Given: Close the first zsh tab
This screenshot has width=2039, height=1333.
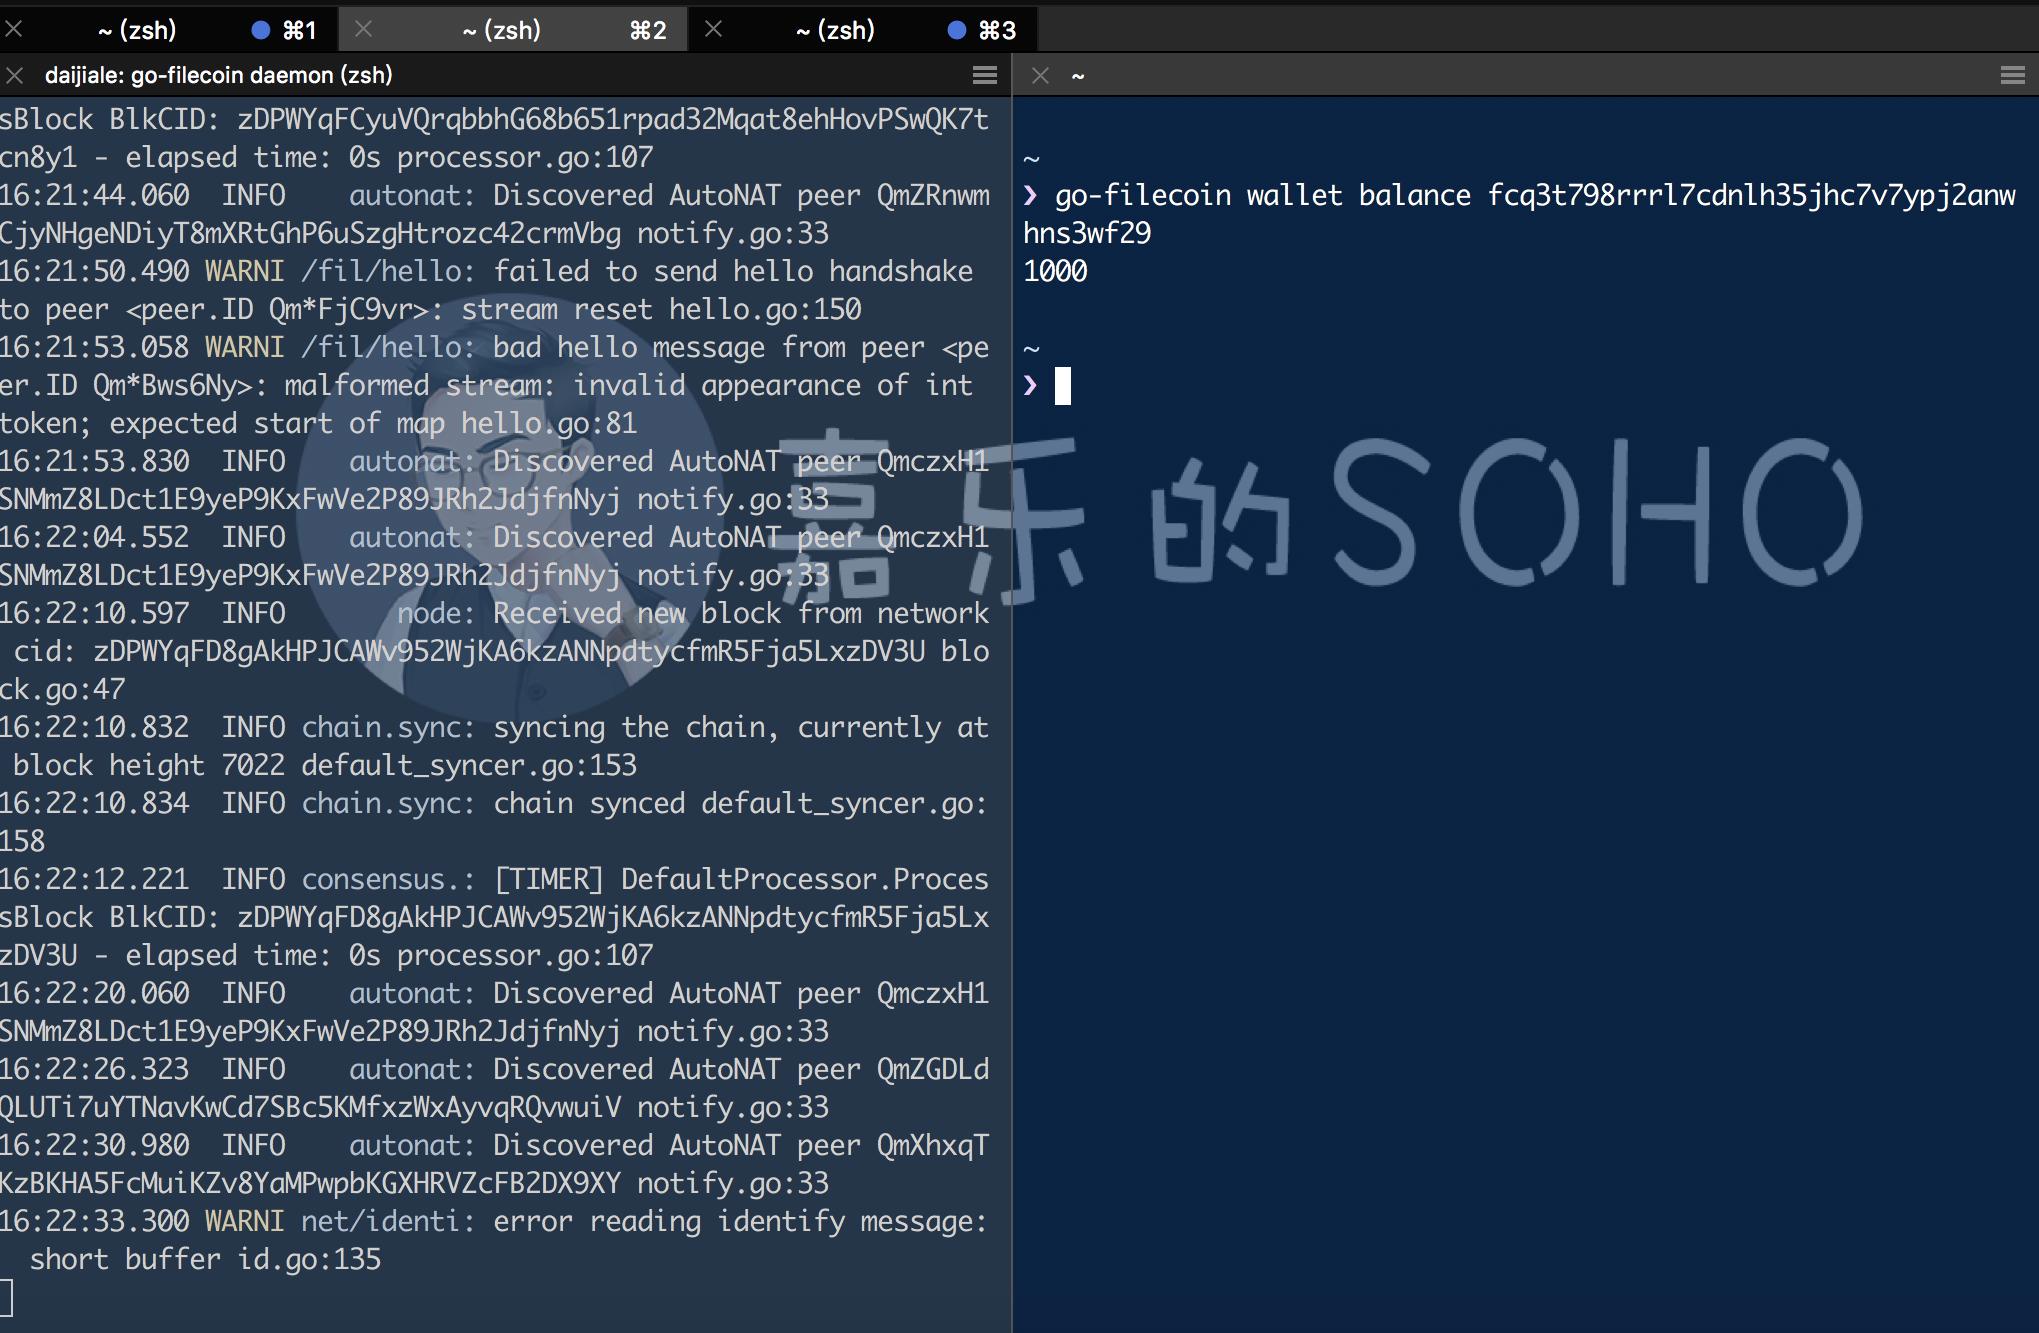Looking at the screenshot, I should (14, 30).
